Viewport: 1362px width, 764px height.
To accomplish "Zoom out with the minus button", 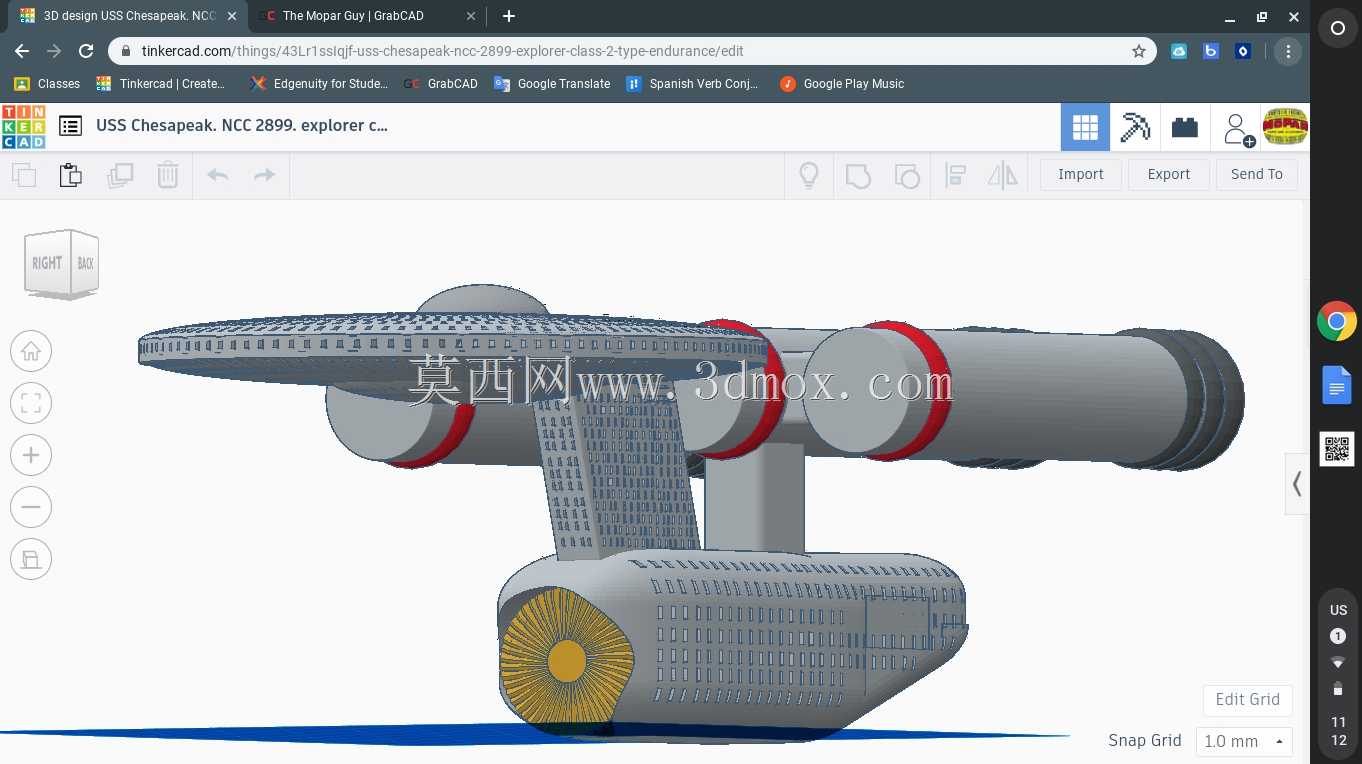I will coord(31,507).
